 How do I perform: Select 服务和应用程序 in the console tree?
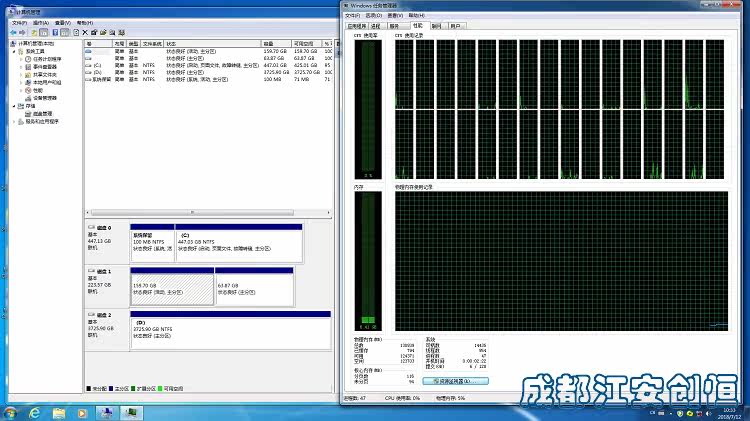[42, 122]
